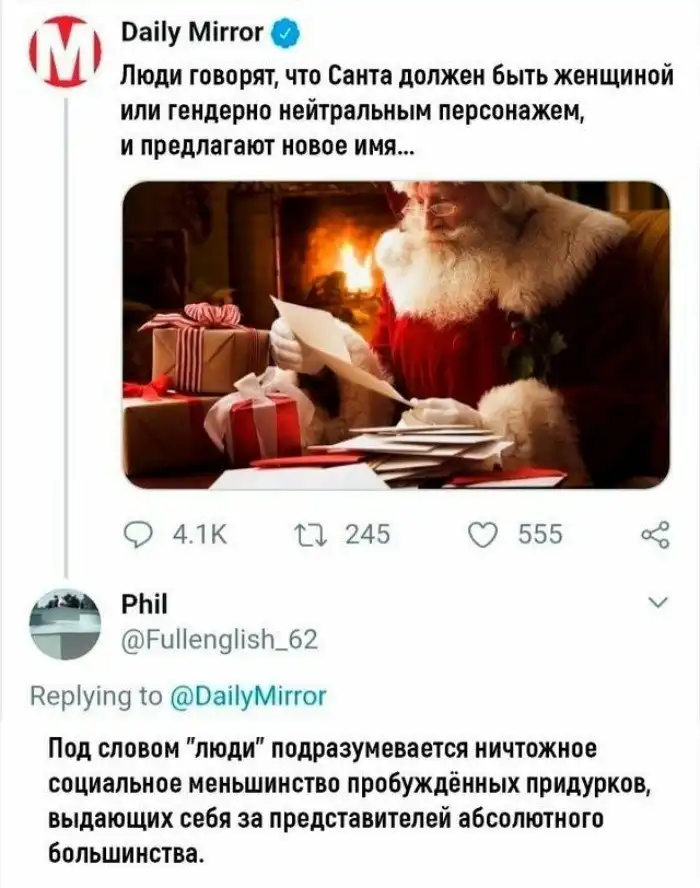Click the blue verified badge
This screenshot has width=700, height=888.
coord(286,33)
